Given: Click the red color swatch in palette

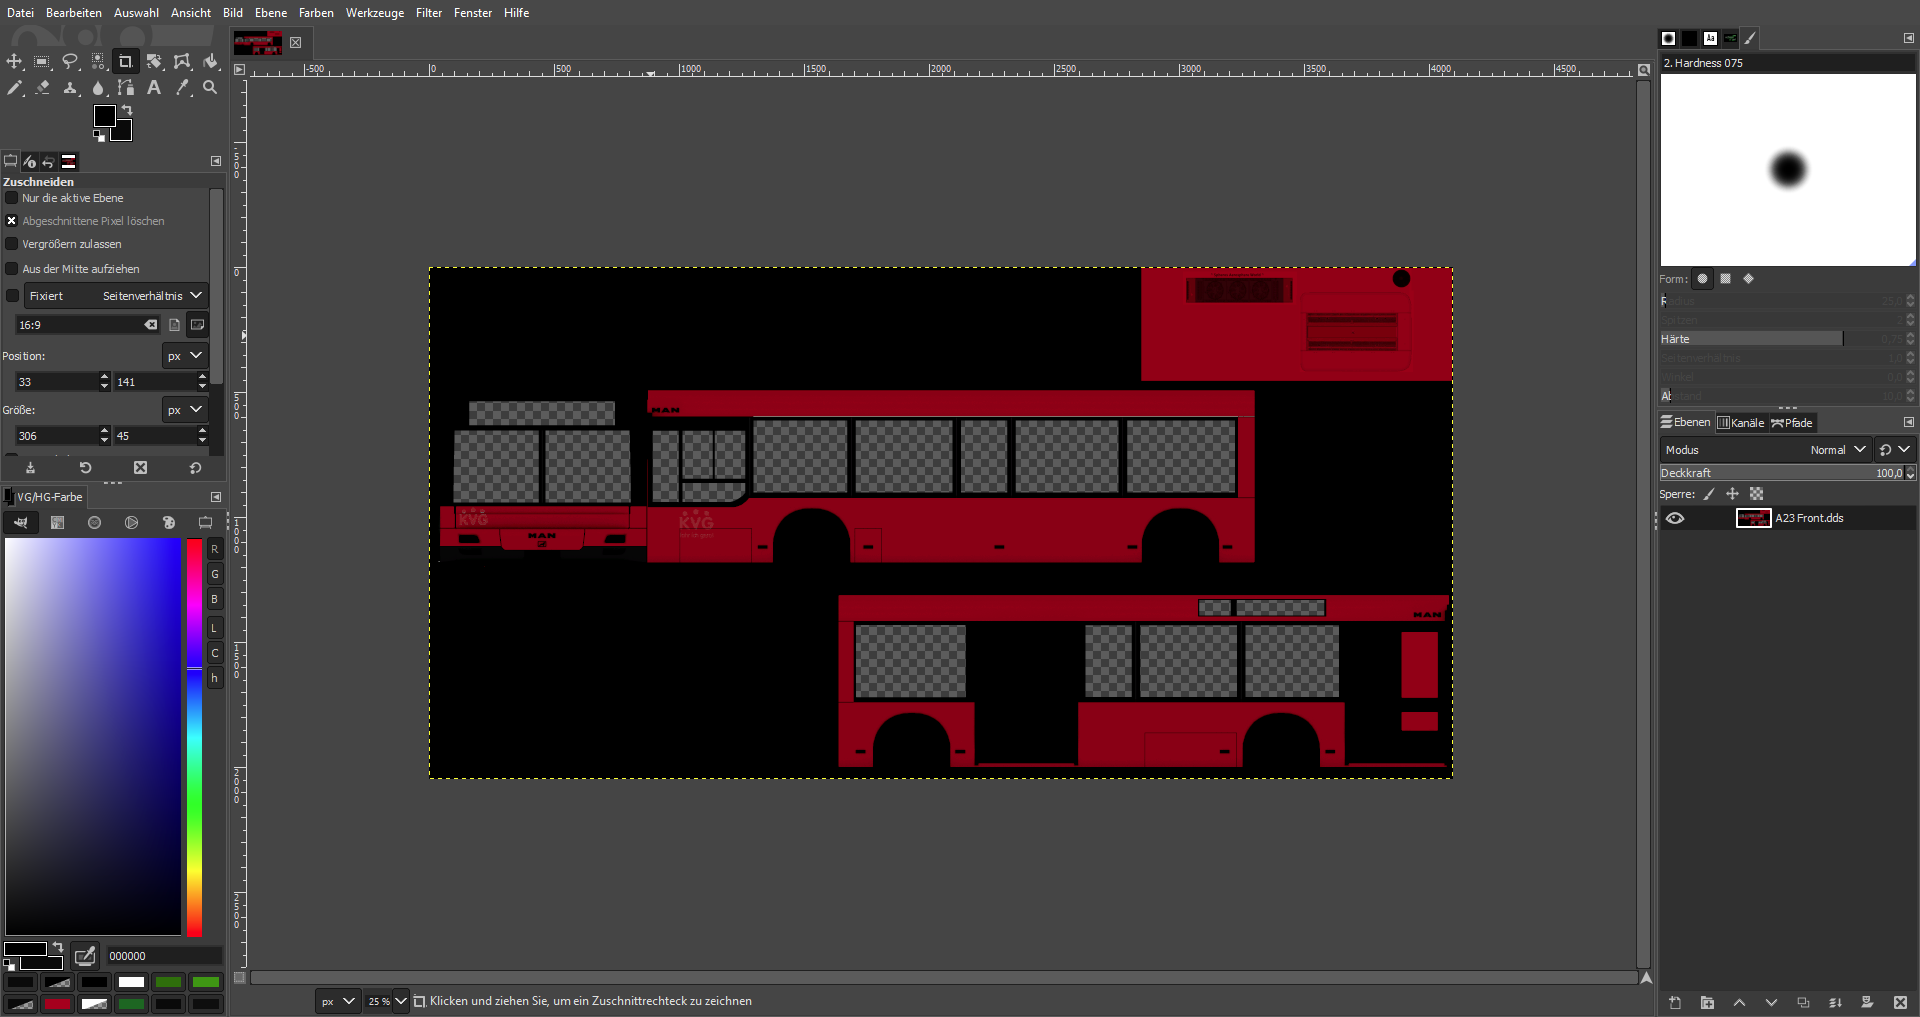Looking at the screenshot, I should pos(57,1004).
